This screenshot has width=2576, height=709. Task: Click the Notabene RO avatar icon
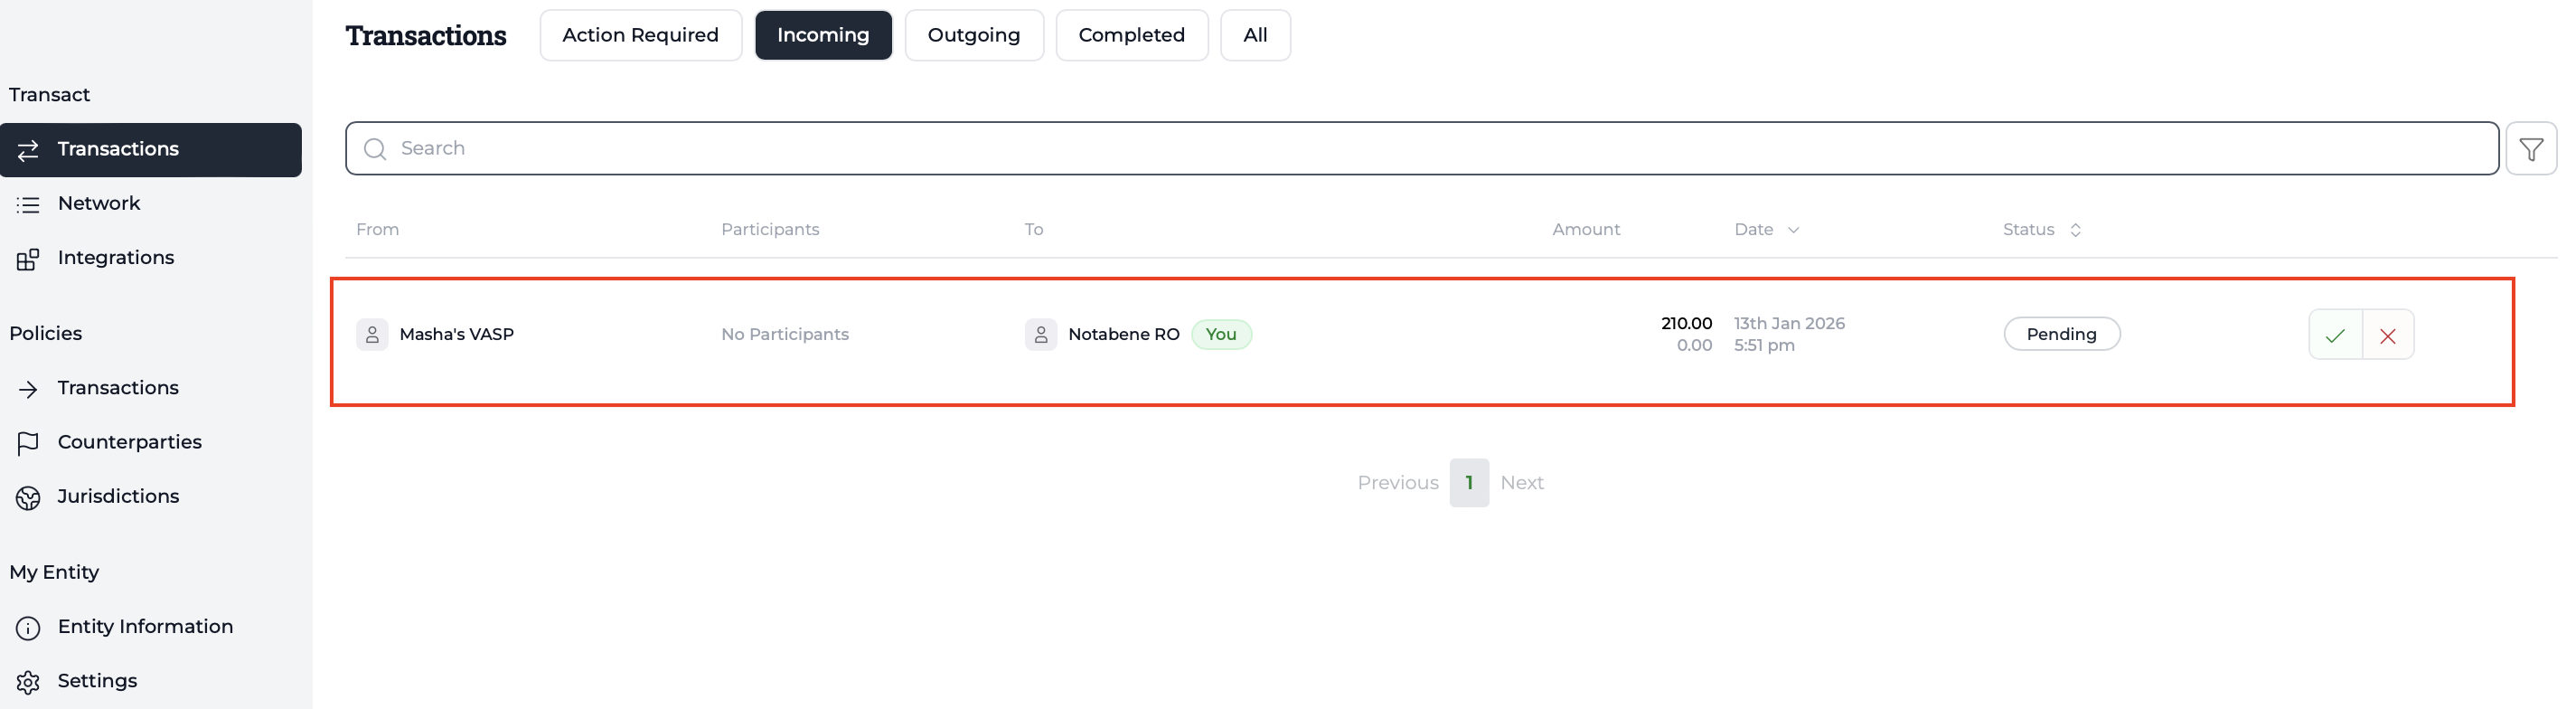[x=1041, y=334]
